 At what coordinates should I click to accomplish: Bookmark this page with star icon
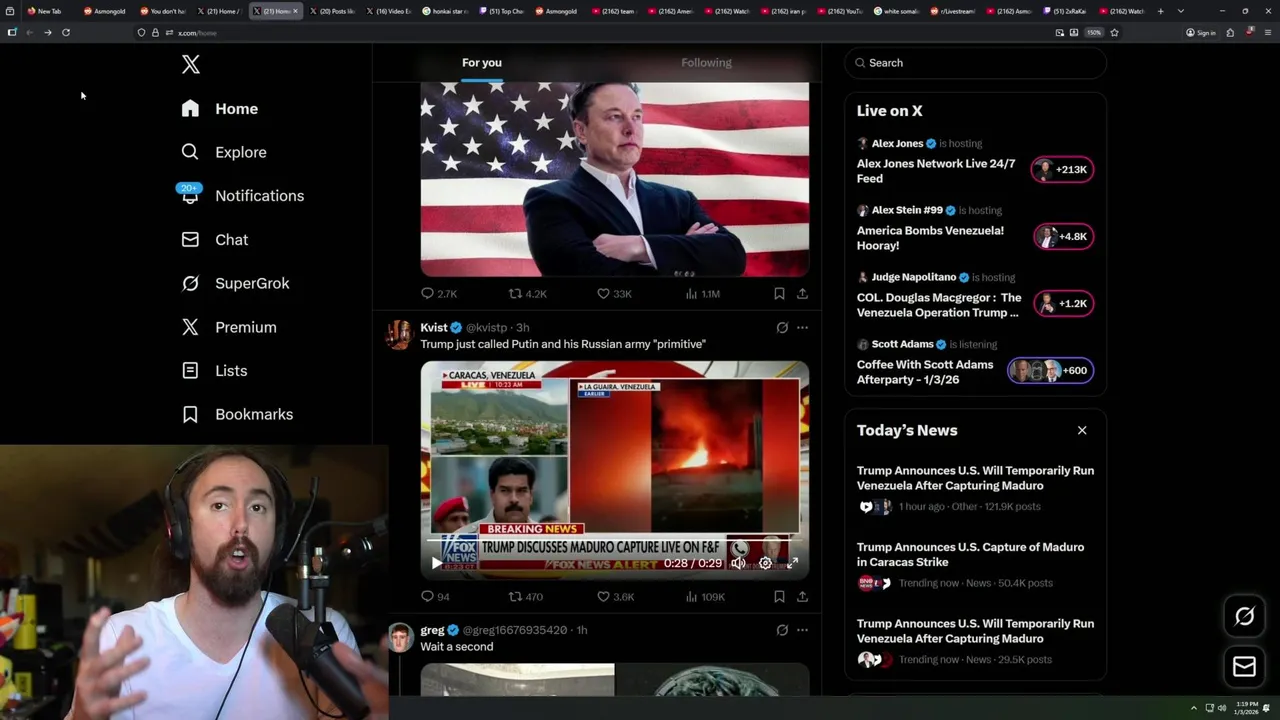pos(1114,32)
